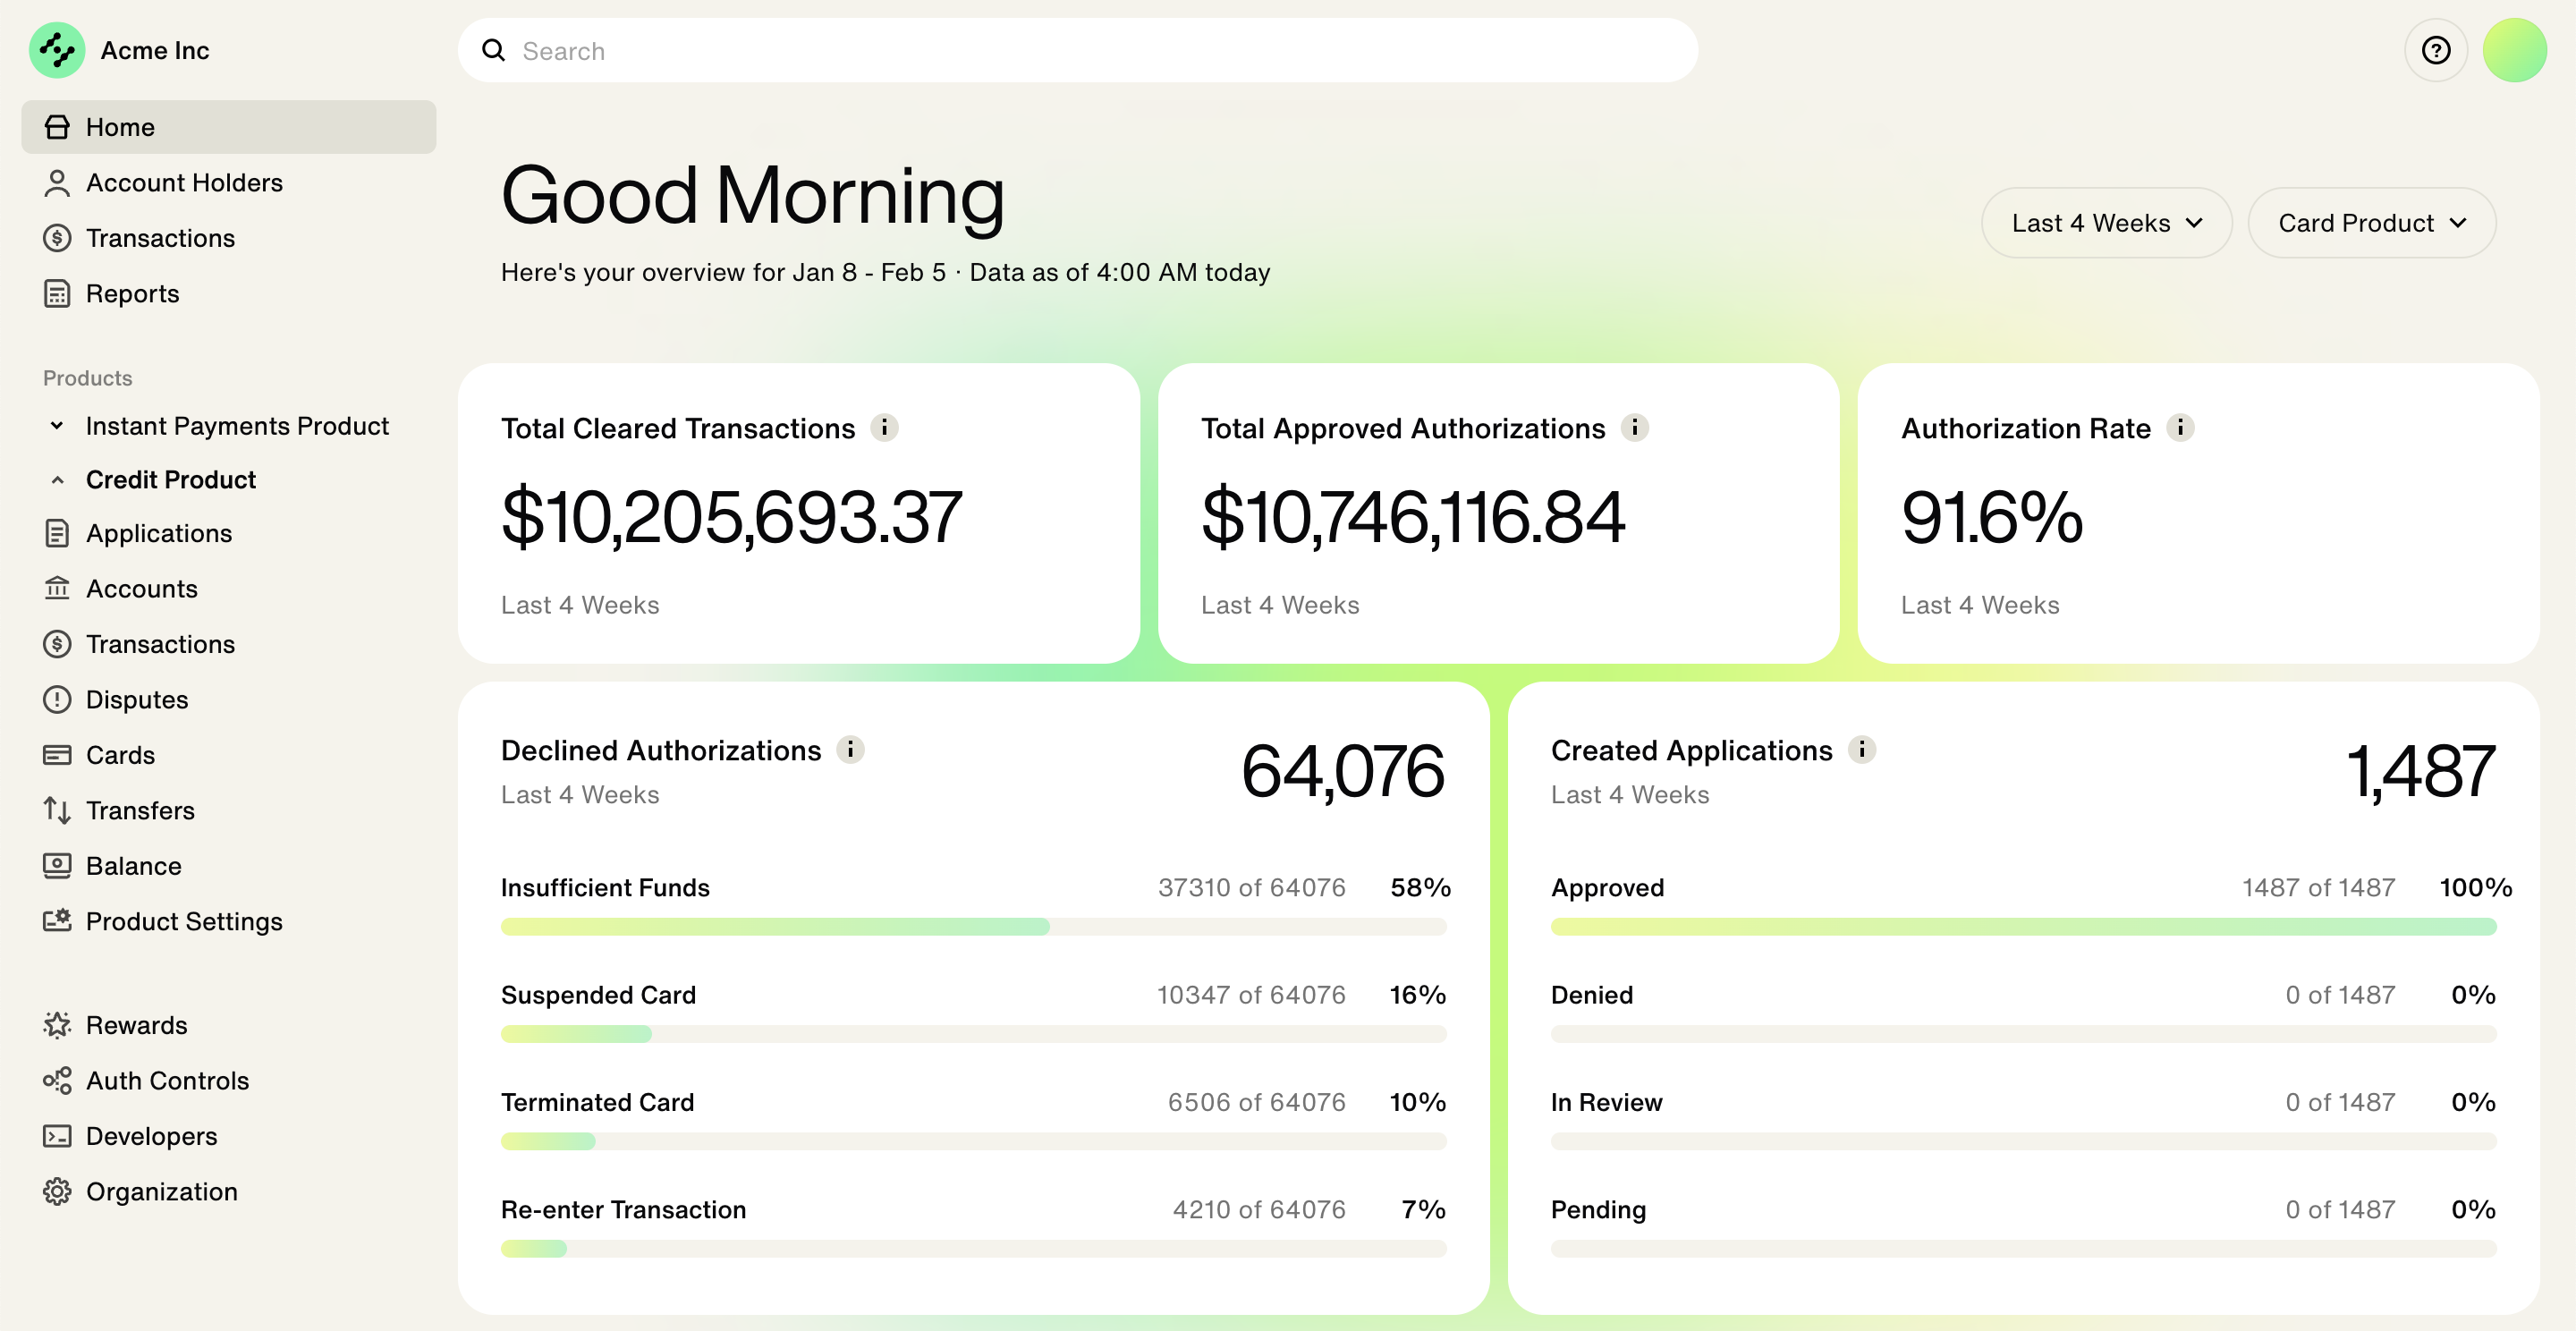The image size is (2576, 1331).
Task: Open the Last 4 Weeks dropdown
Action: click(2106, 222)
